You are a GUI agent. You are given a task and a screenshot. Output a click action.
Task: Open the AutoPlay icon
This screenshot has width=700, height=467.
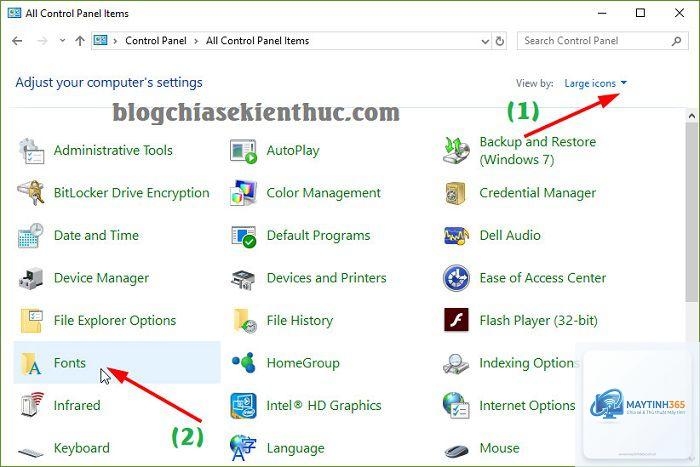243,151
